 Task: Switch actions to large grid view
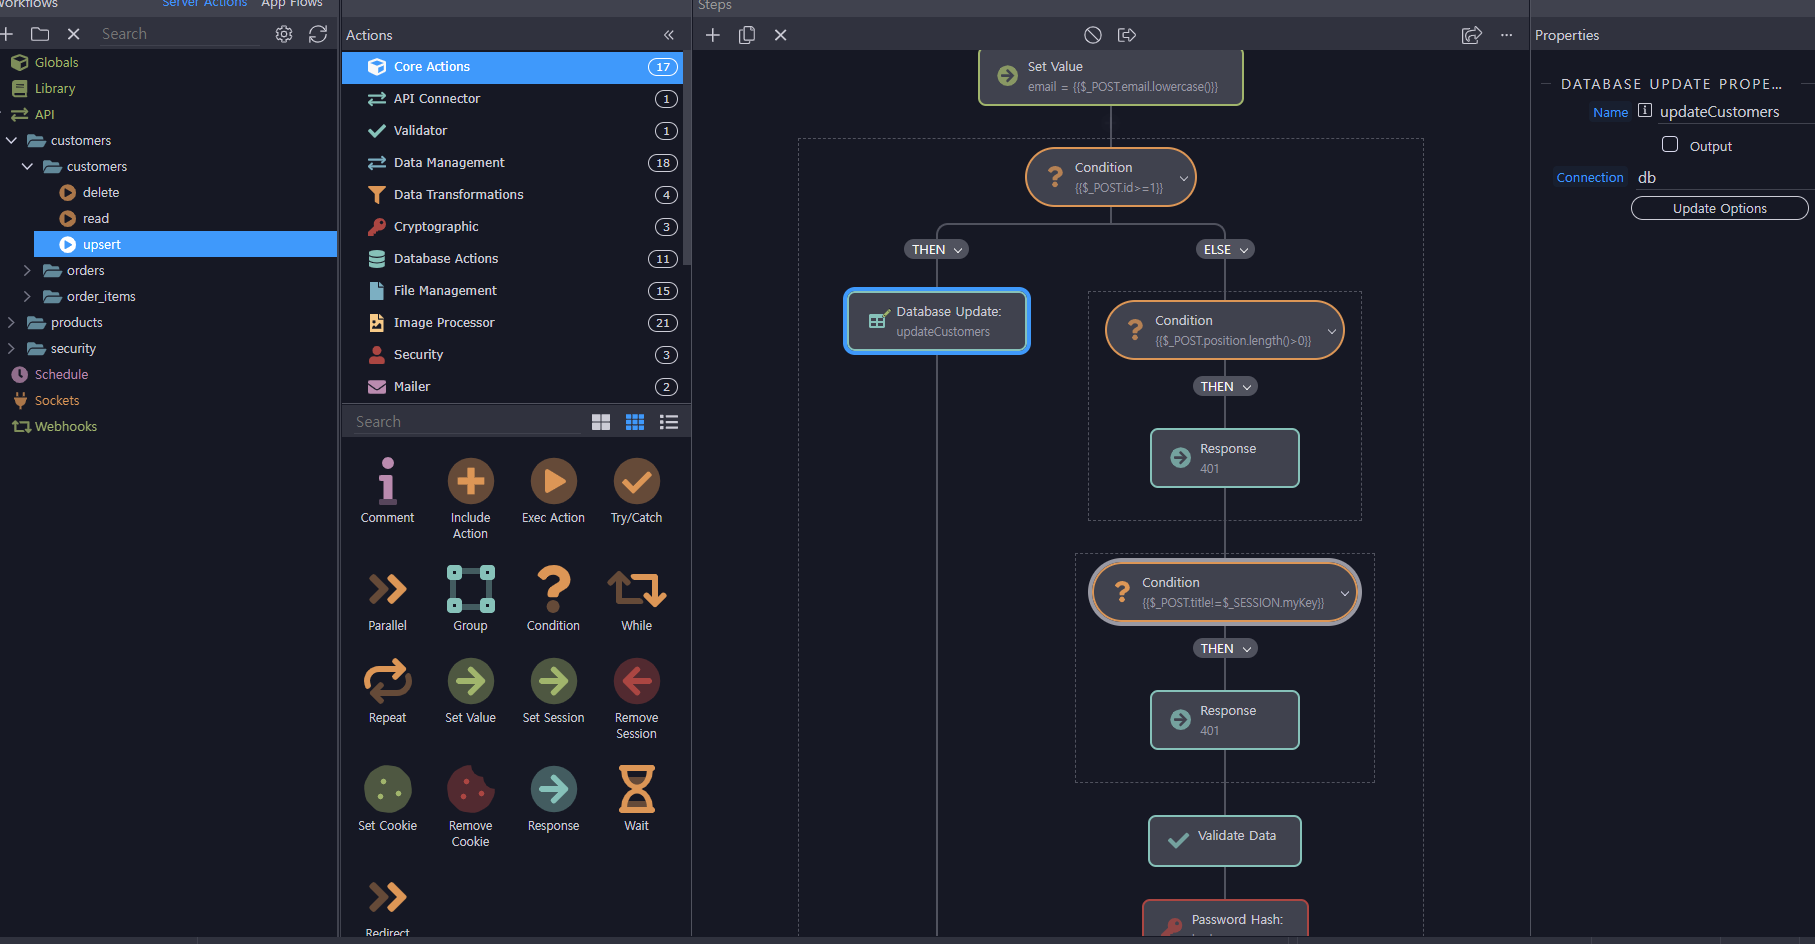(x=601, y=422)
